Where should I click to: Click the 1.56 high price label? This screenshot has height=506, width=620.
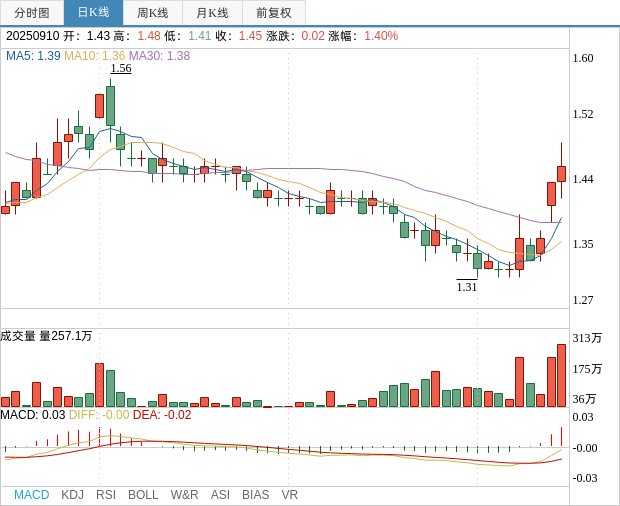(121, 68)
